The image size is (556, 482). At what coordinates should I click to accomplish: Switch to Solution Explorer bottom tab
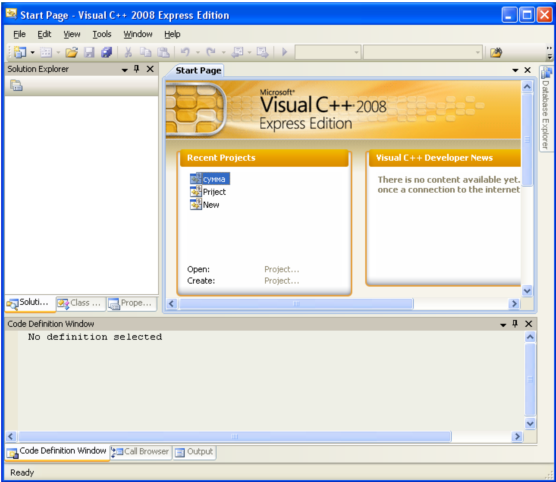pos(30,303)
